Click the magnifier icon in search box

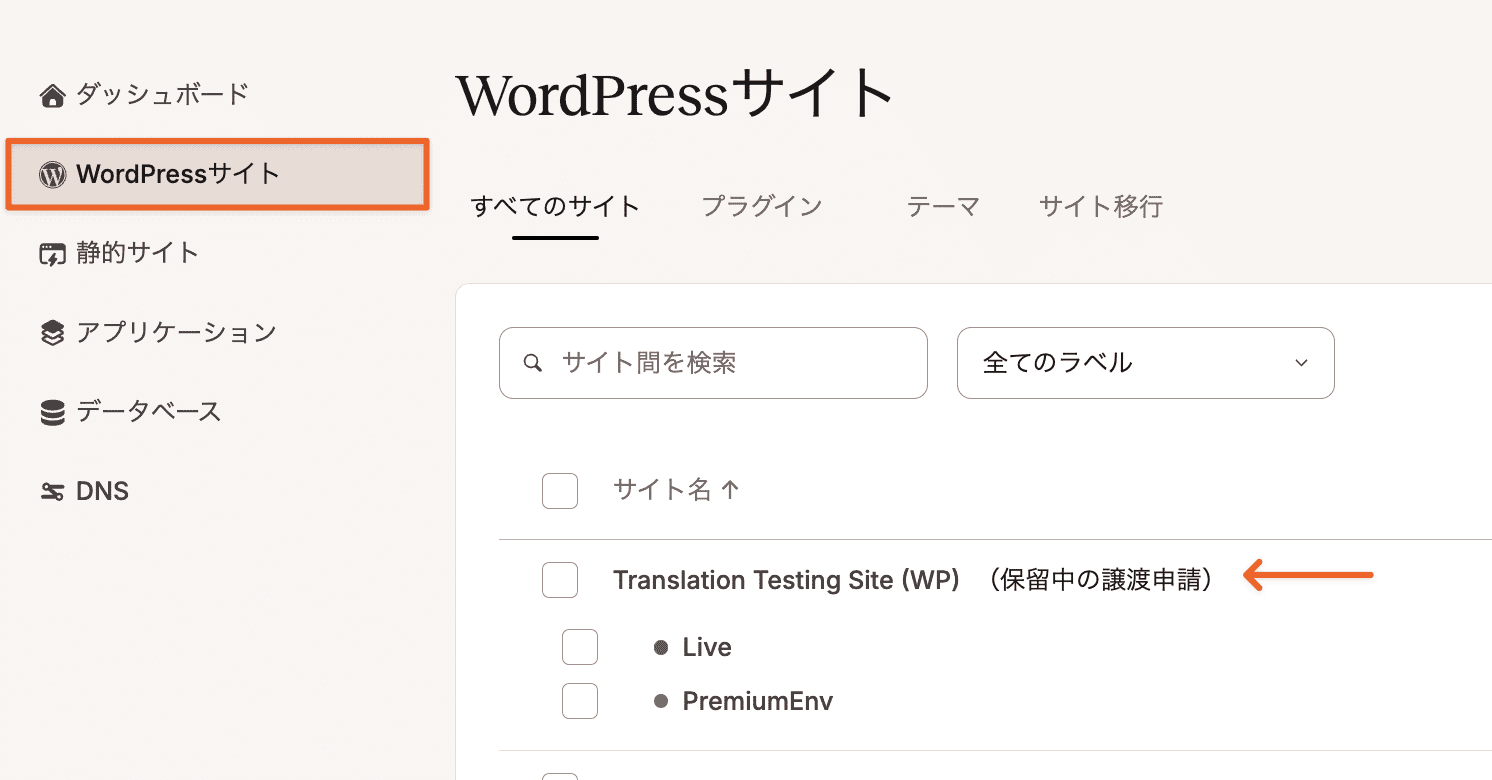tap(534, 363)
